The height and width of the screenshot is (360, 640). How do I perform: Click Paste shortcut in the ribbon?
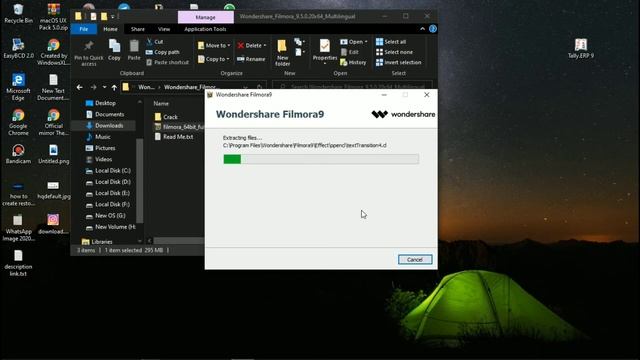pos(167,62)
